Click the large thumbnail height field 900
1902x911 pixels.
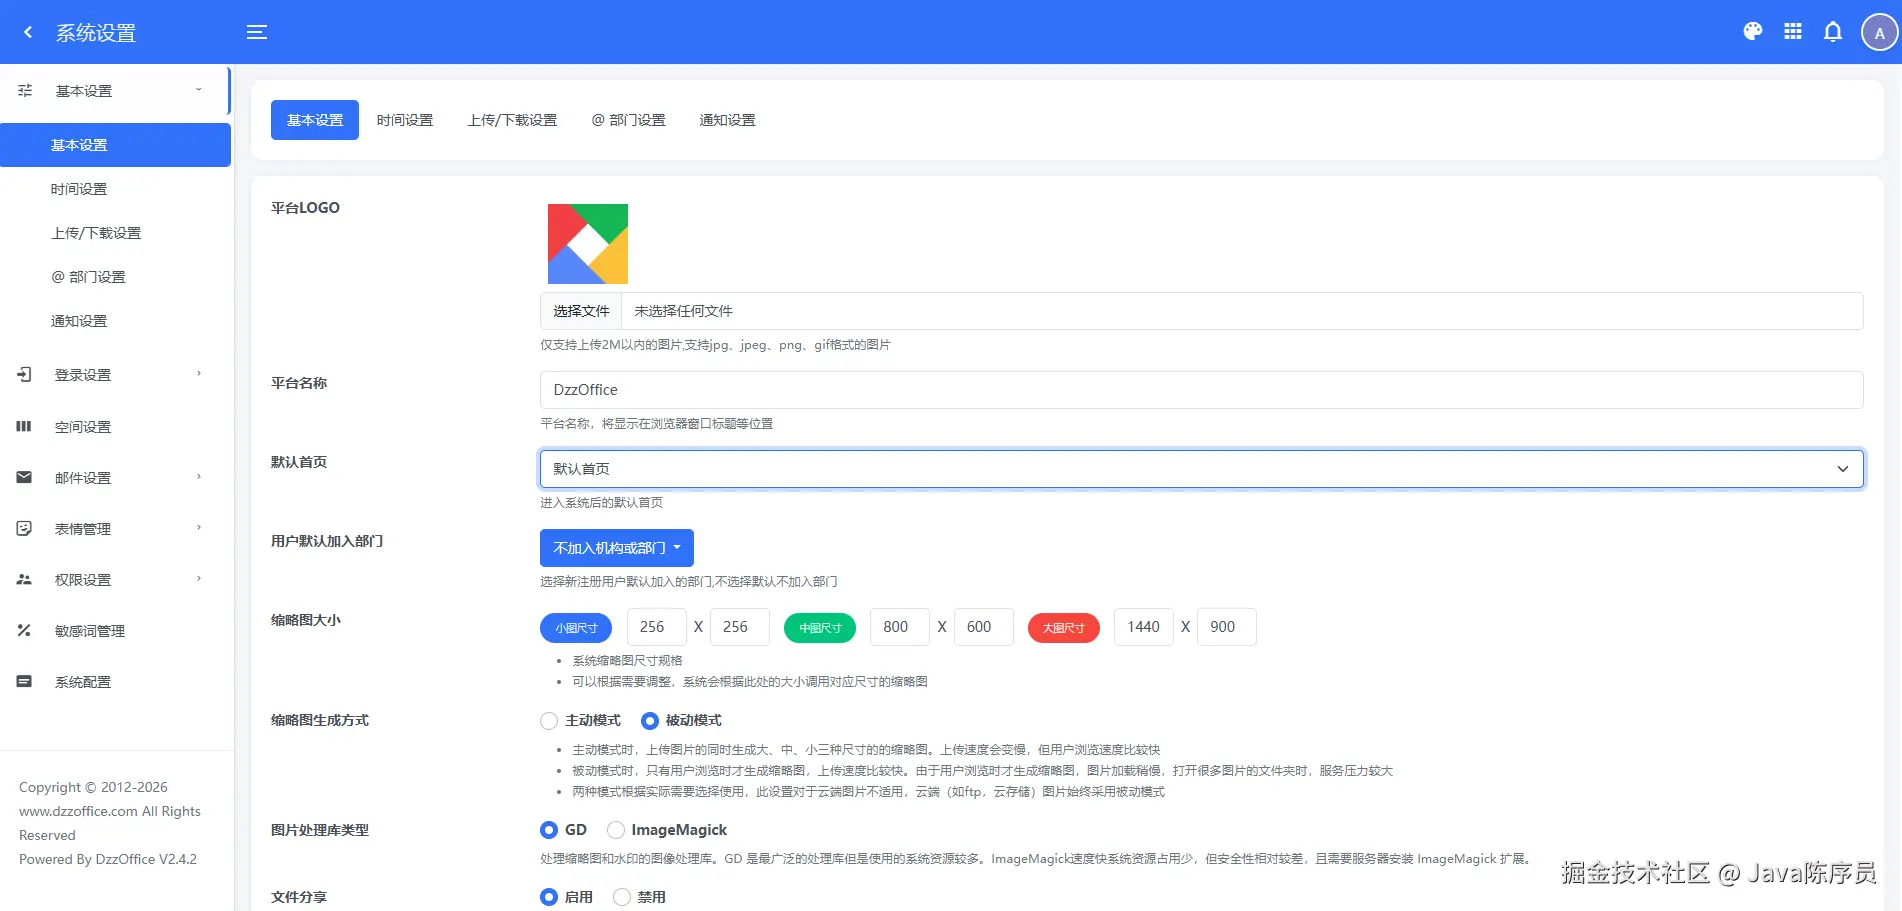tap(1227, 627)
